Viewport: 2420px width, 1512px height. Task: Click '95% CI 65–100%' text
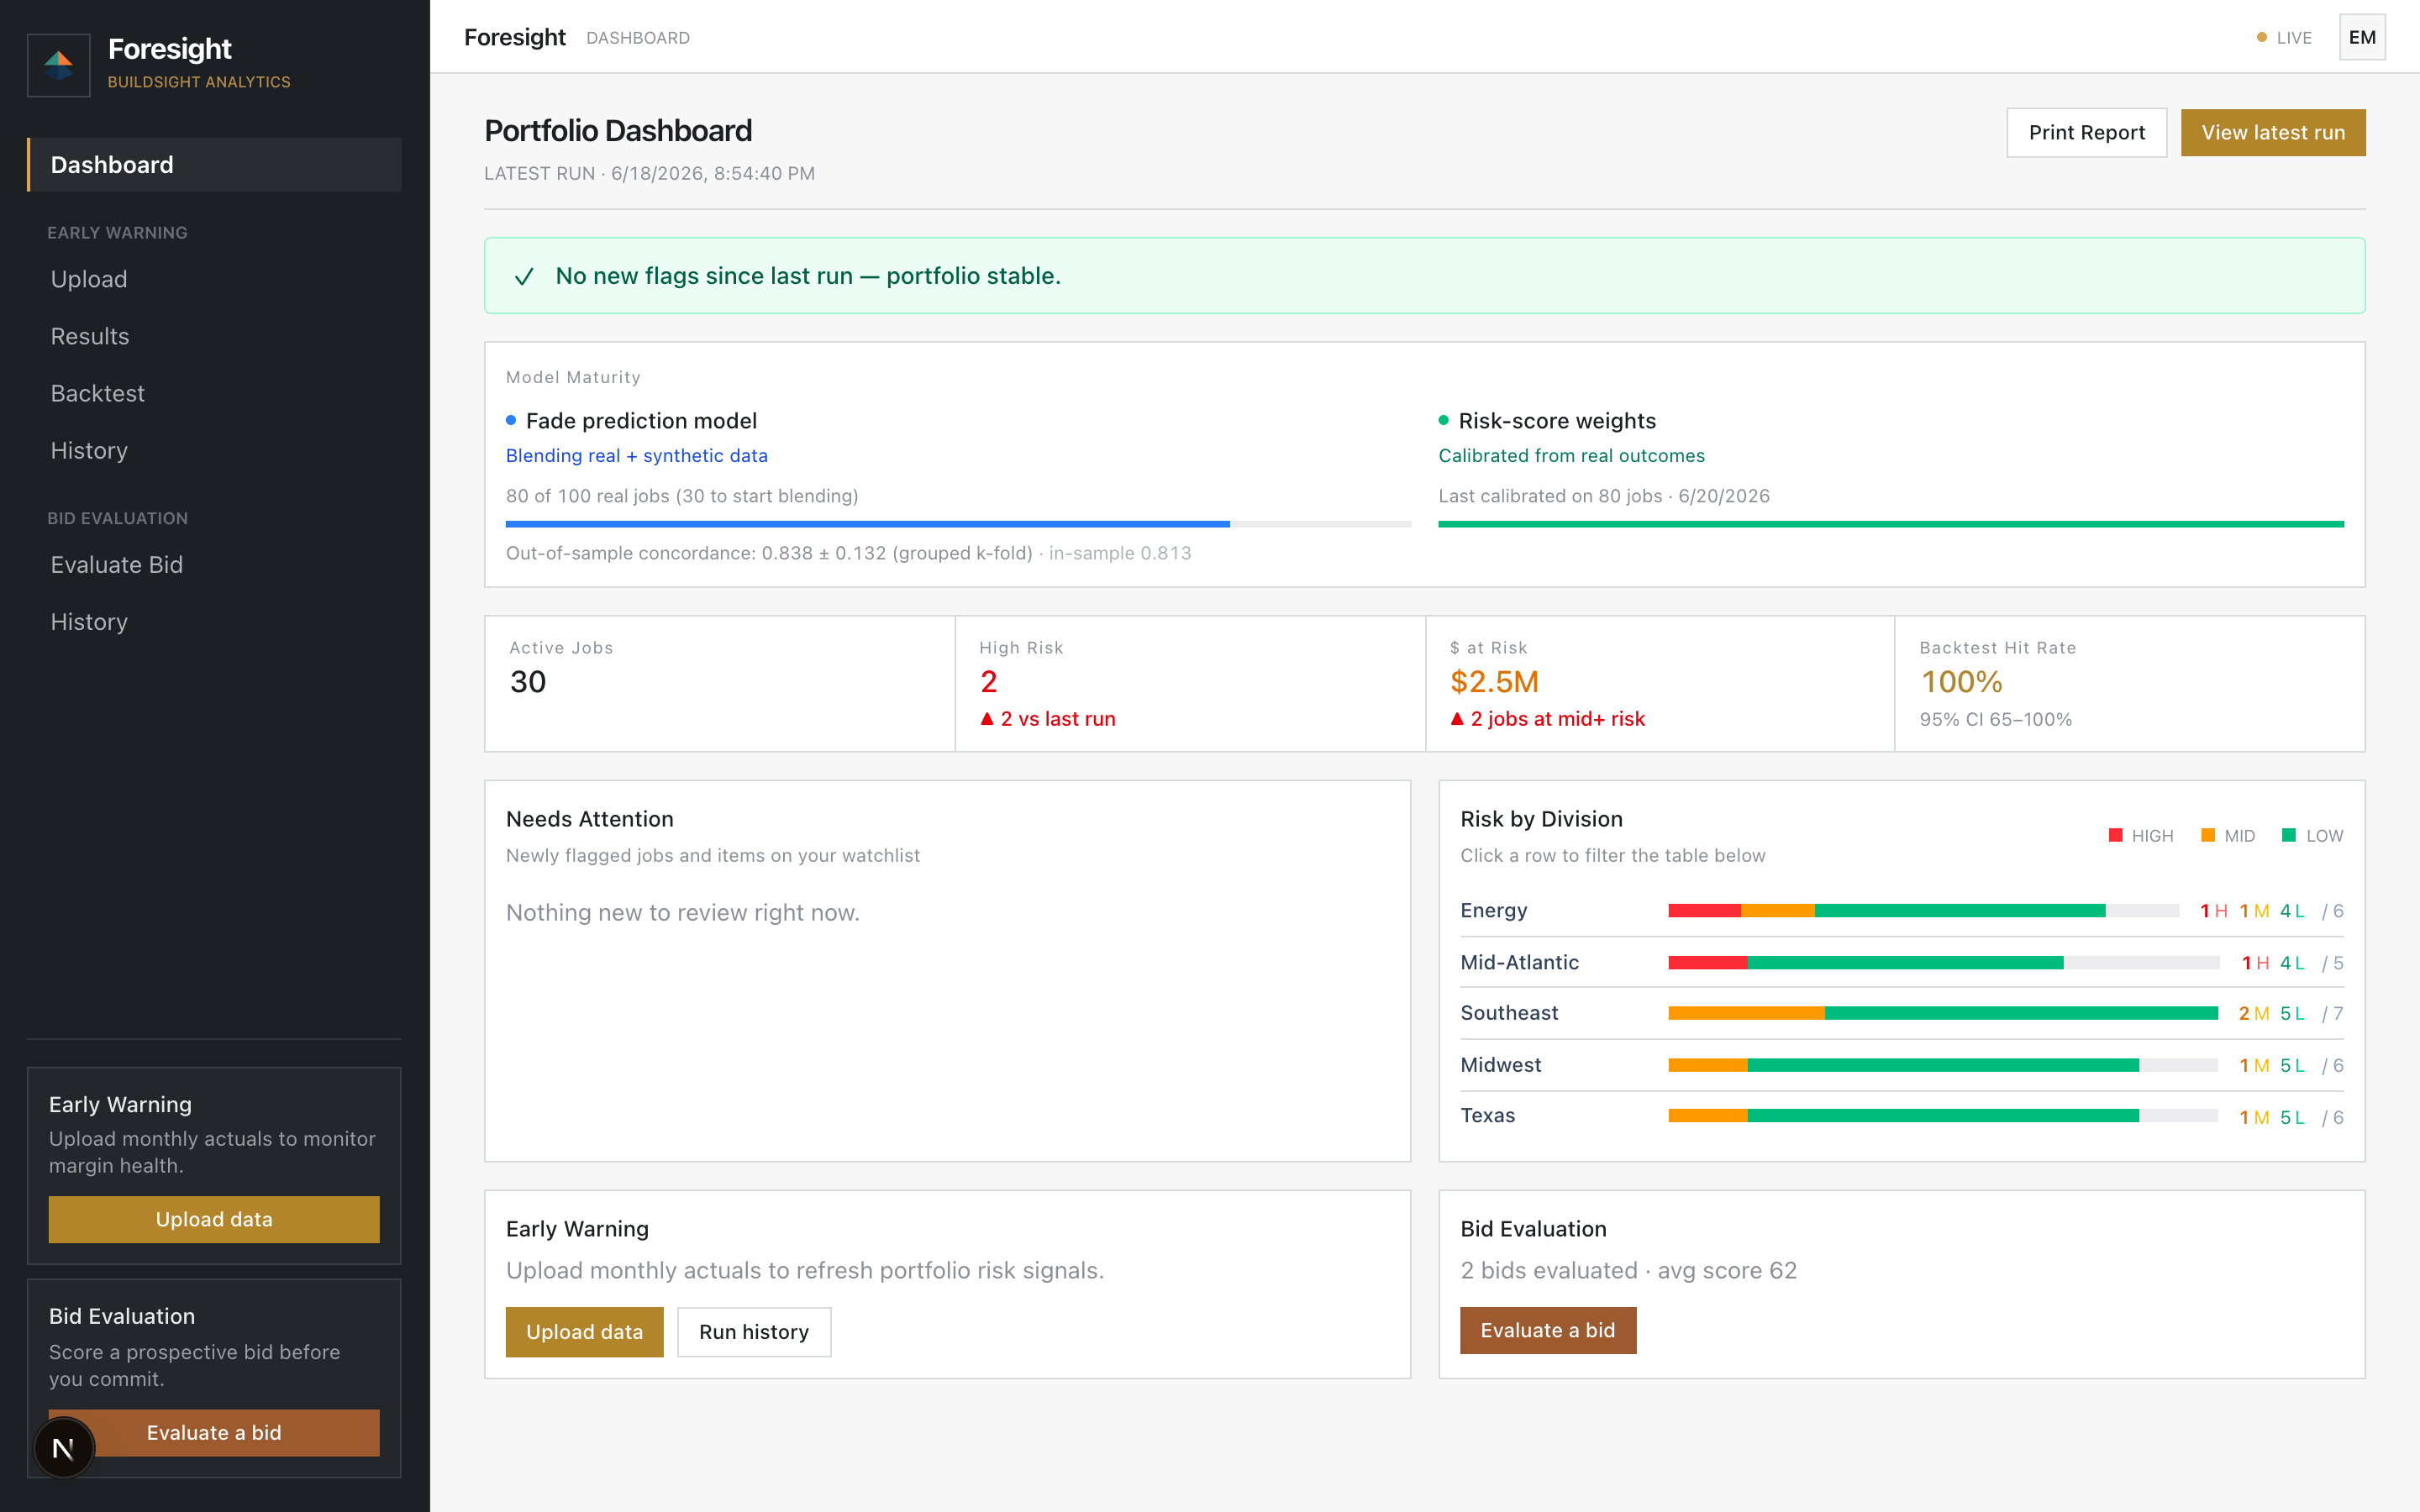1995,719
